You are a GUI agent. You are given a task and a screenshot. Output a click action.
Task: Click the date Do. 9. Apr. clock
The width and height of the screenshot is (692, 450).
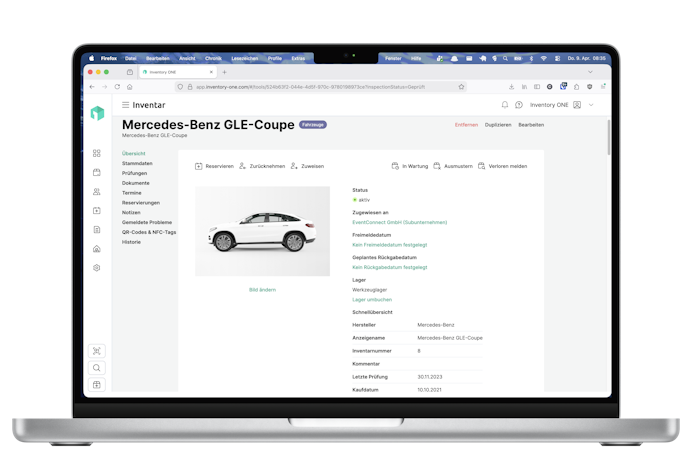pos(587,58)
